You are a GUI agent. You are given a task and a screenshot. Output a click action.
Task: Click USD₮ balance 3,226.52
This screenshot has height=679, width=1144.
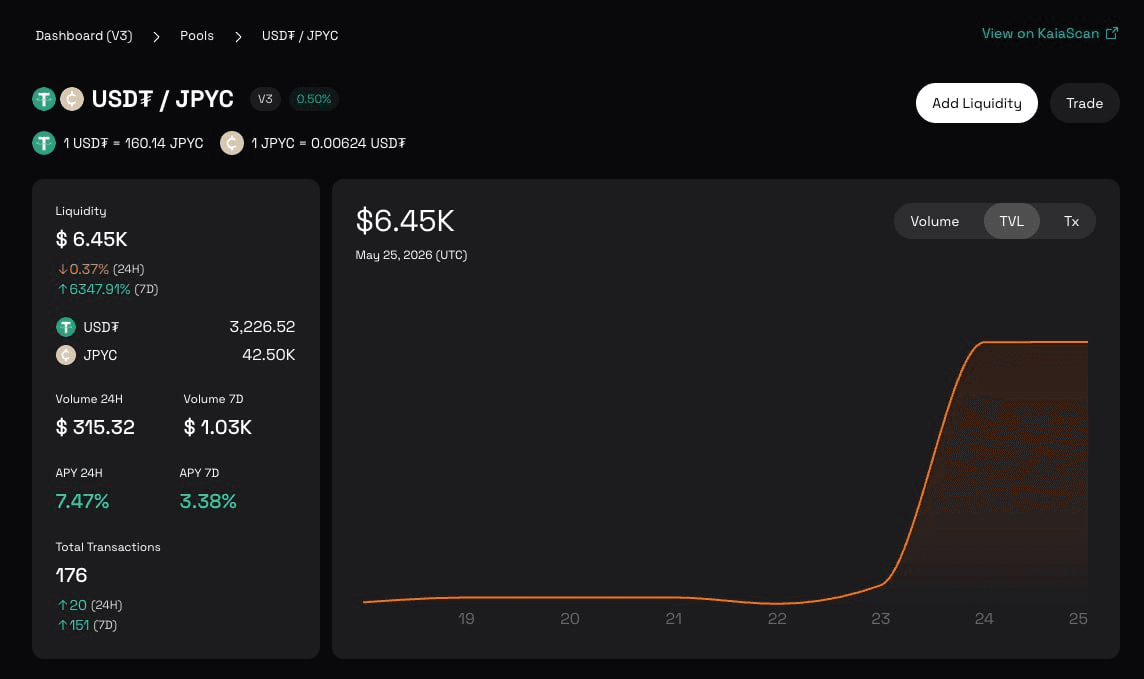pos(262,327)
